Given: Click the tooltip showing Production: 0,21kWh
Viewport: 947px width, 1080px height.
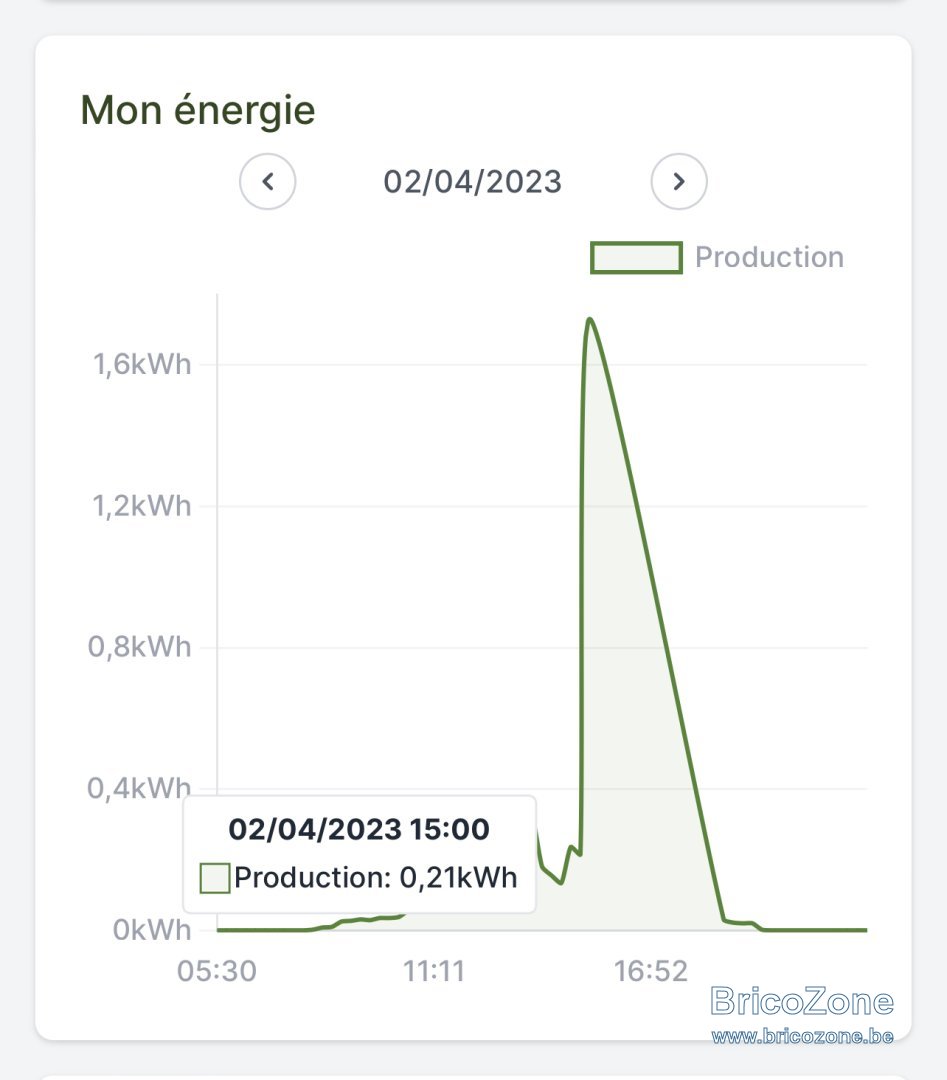Looking at the screenshot, I should [359, 854].
